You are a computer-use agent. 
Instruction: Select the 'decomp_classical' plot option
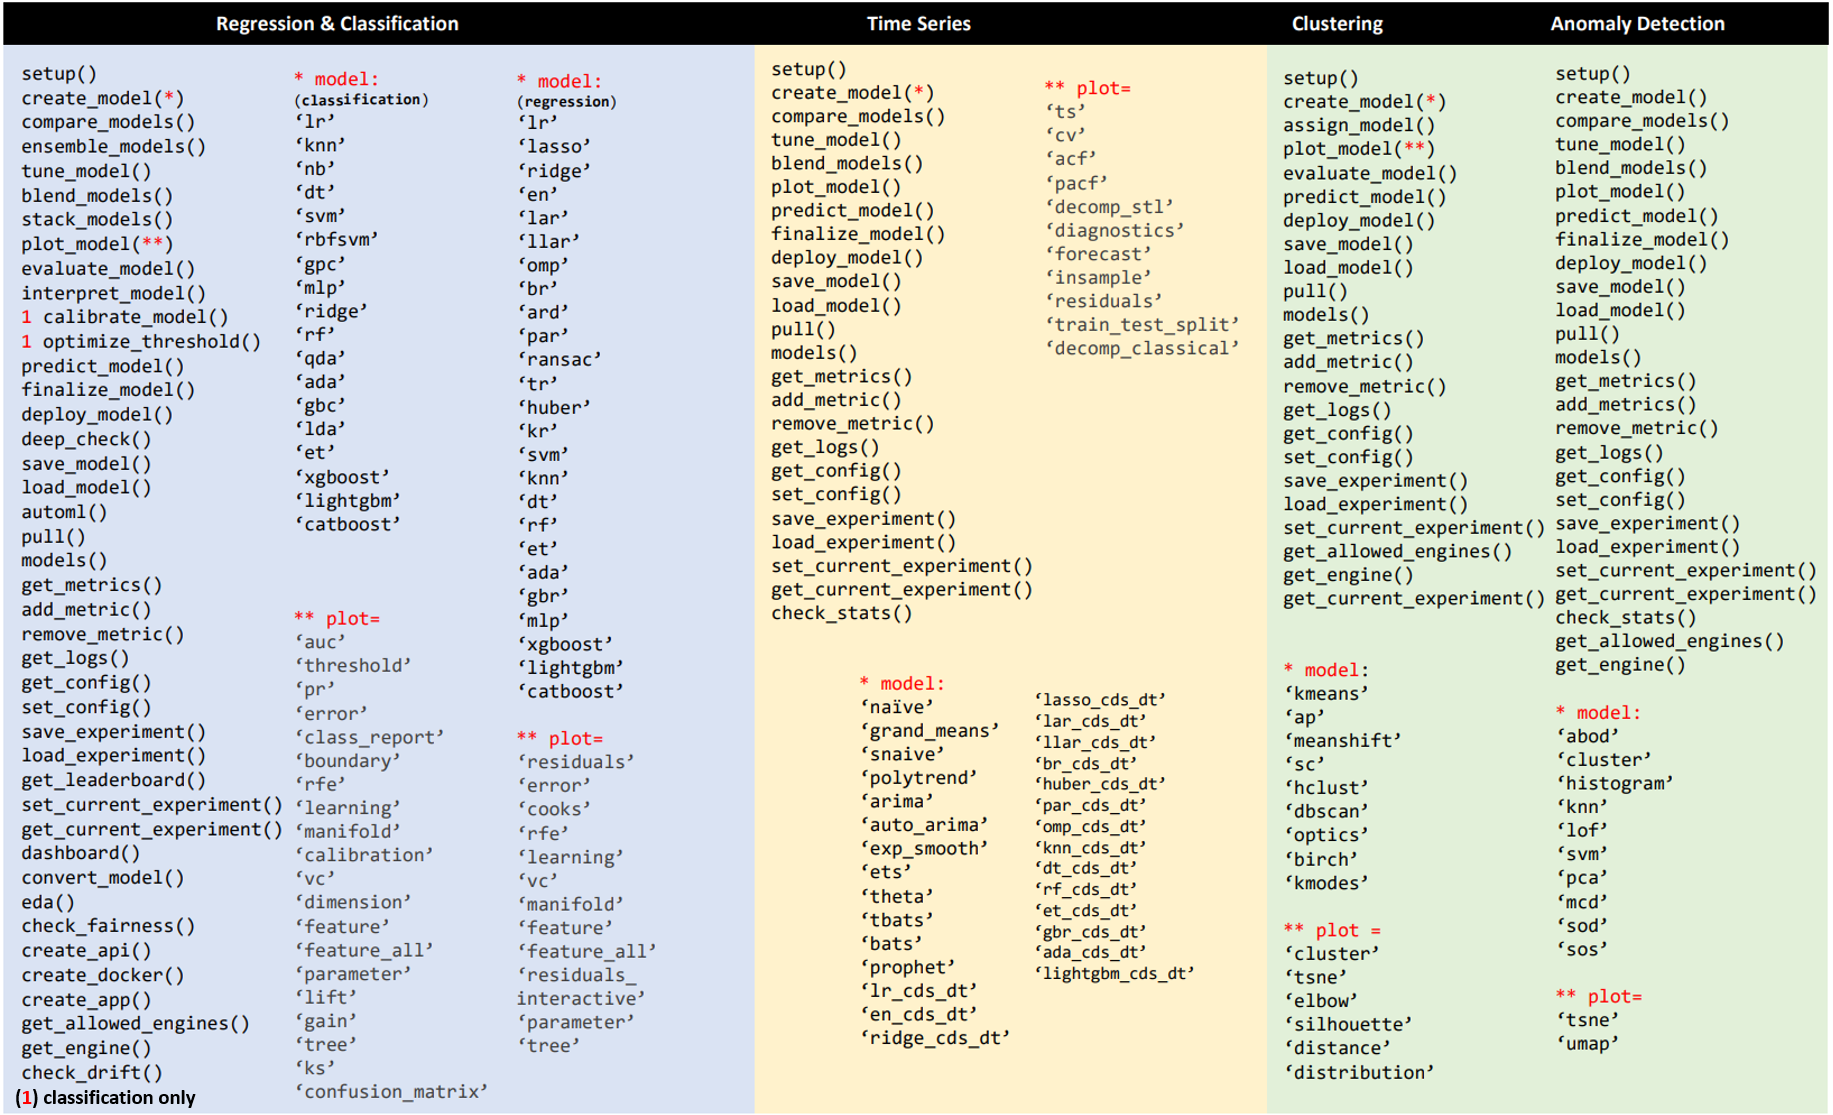1141,348
